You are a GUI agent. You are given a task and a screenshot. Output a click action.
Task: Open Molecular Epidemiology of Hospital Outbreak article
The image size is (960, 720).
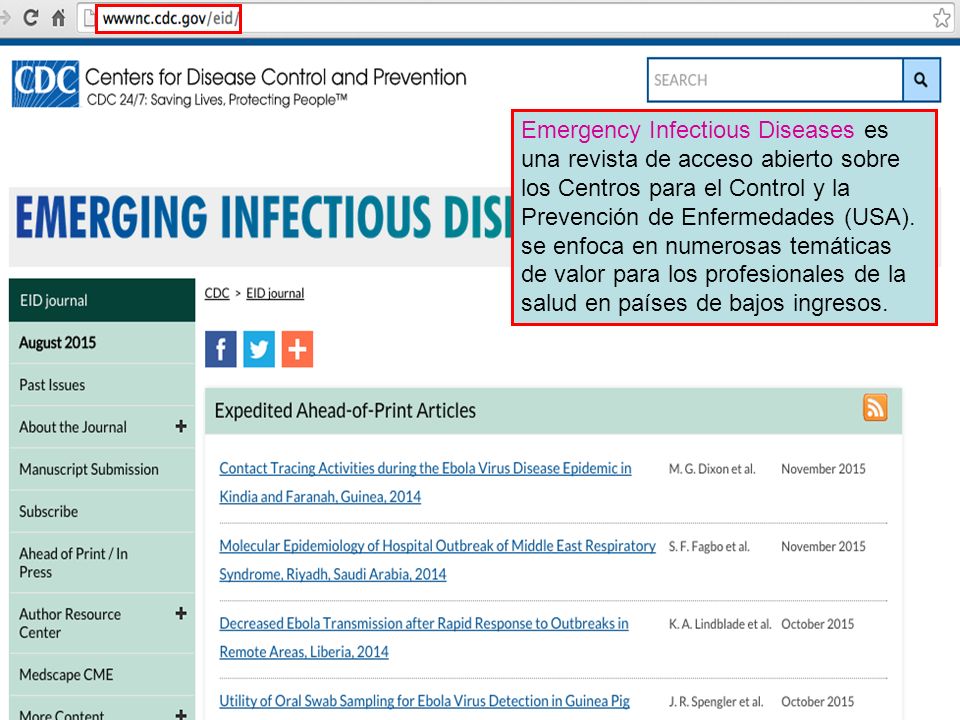pyautogui.click(x=437, y=560)
